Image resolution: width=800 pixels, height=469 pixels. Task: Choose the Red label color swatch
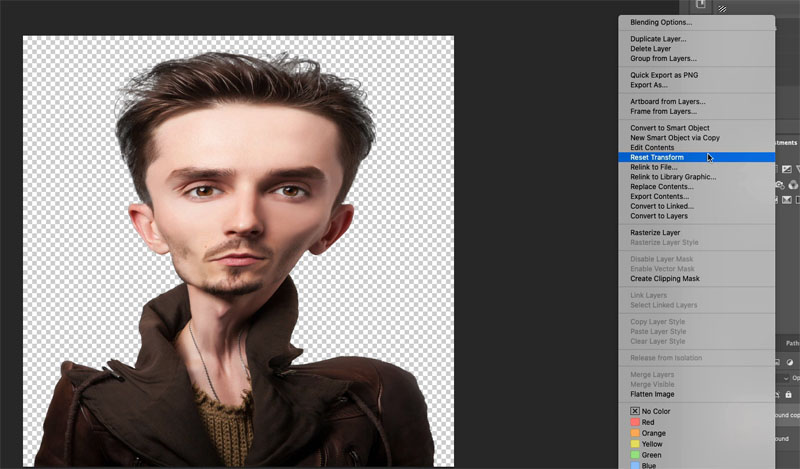634,422
